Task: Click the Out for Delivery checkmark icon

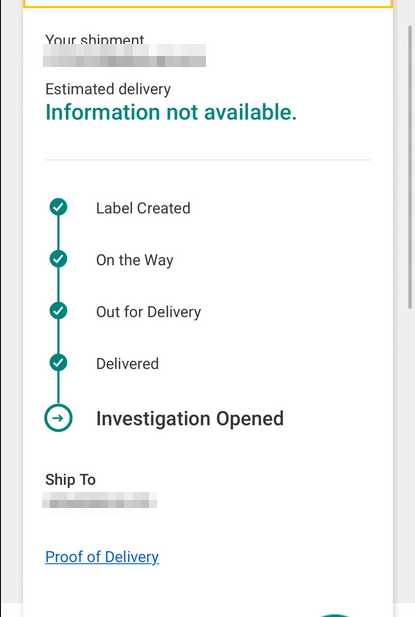Action: [58, 311]
